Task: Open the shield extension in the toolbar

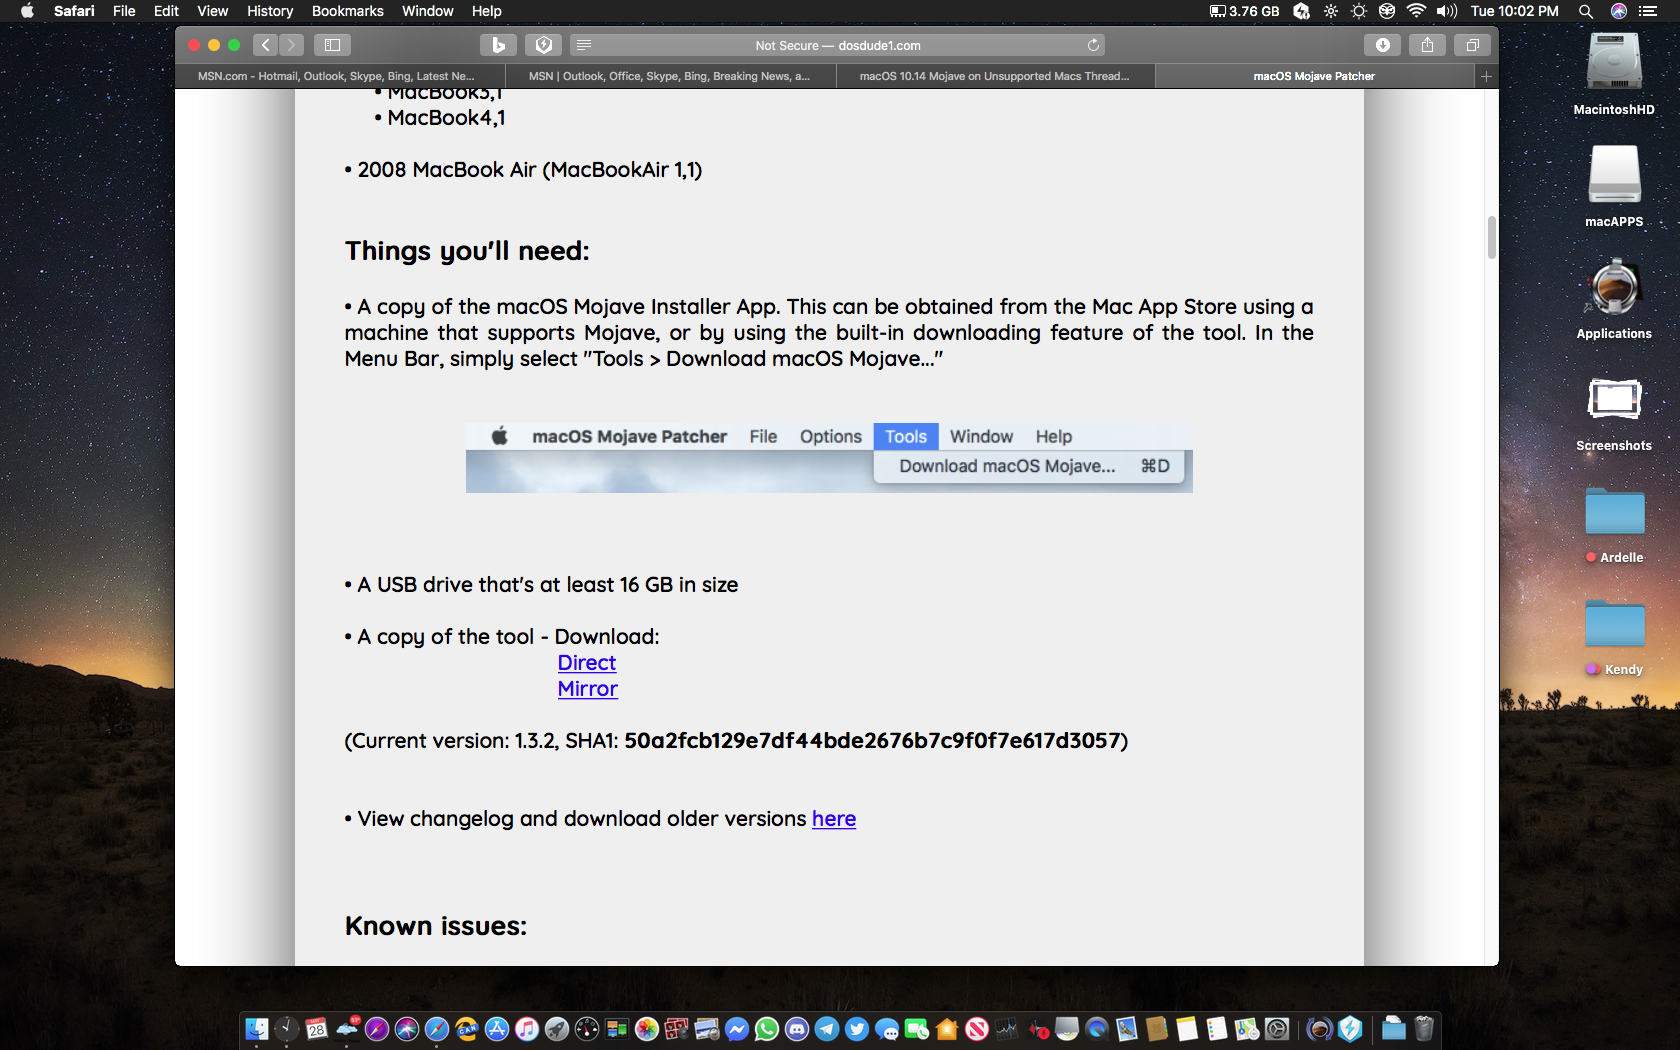Action: pyautogui.click(x=544, y=45)
